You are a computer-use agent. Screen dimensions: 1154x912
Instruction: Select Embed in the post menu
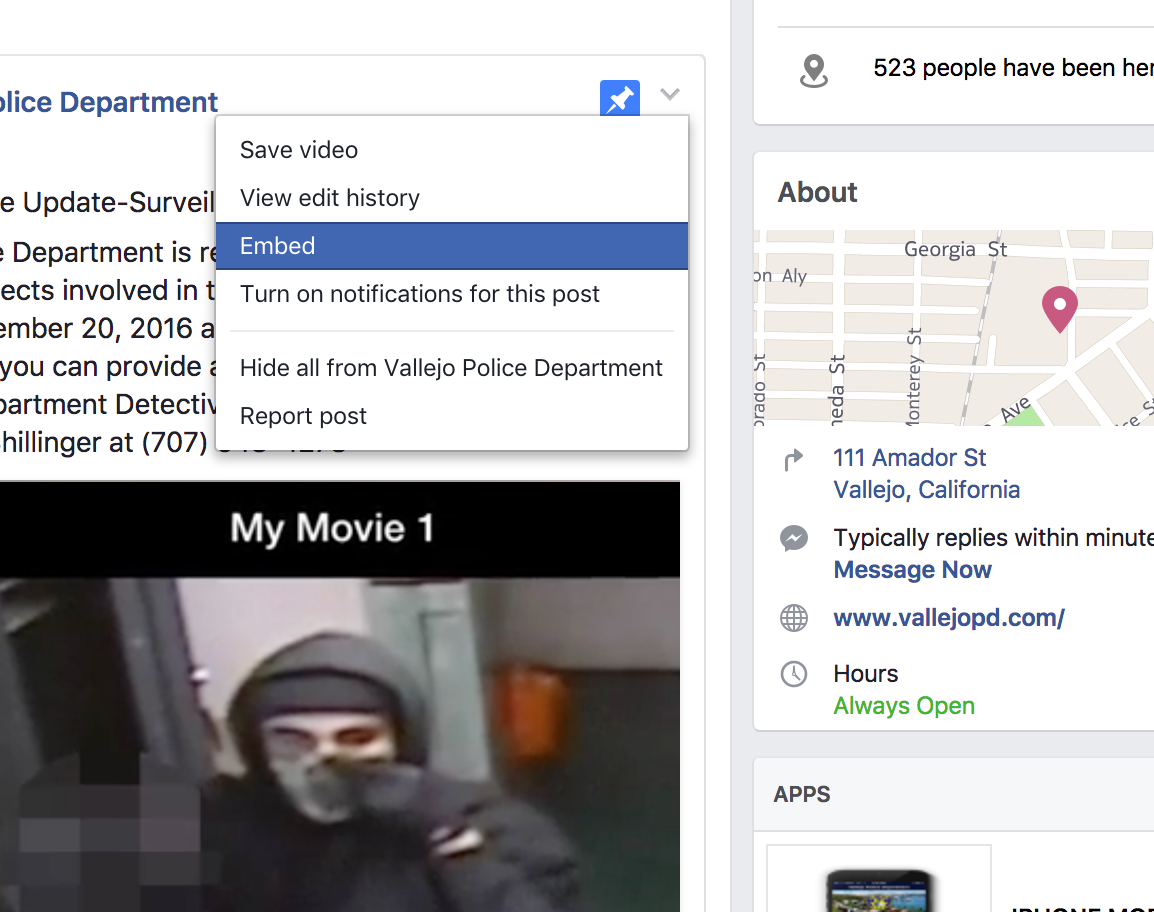click(x=278, y=246)
